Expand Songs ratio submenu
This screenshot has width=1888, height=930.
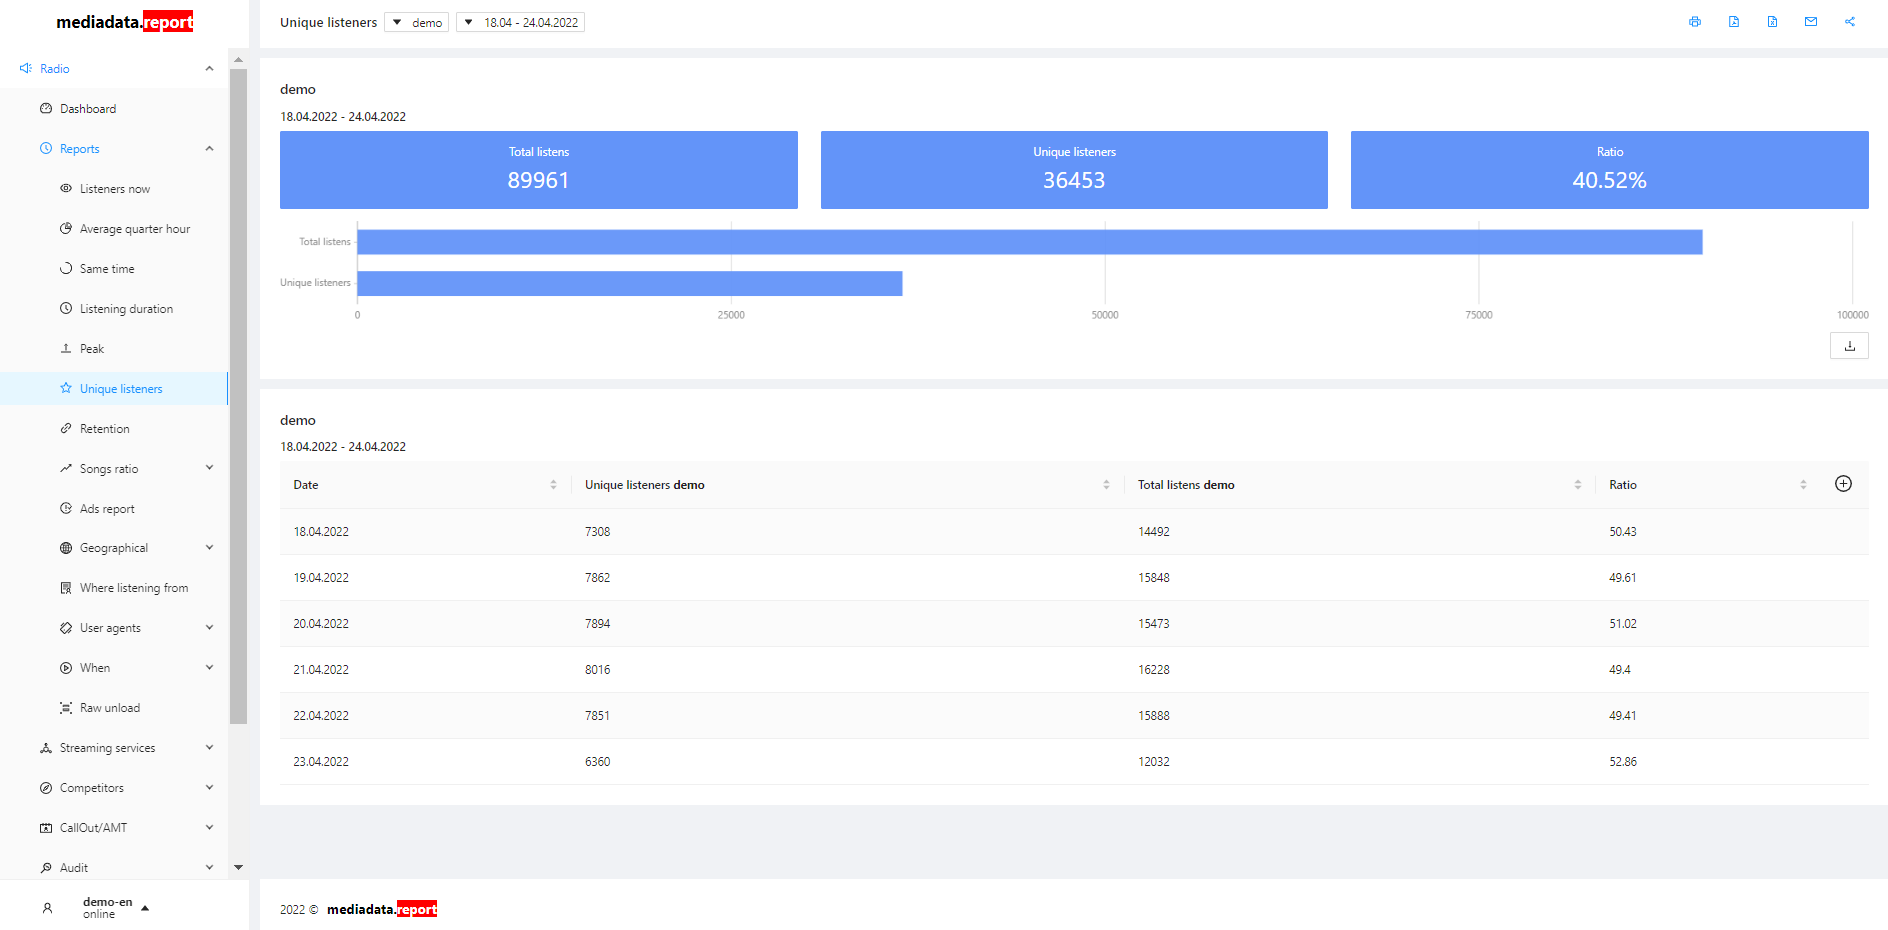[x=209, y=468]
